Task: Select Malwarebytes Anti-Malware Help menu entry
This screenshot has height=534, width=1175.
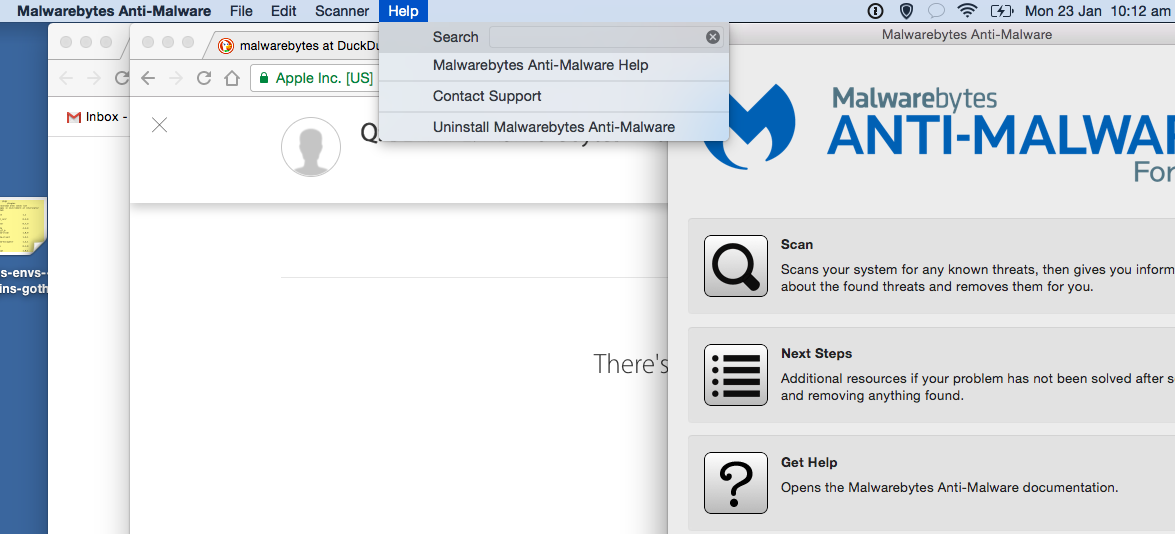Action: pyautogui.click(x=554, y=65)
